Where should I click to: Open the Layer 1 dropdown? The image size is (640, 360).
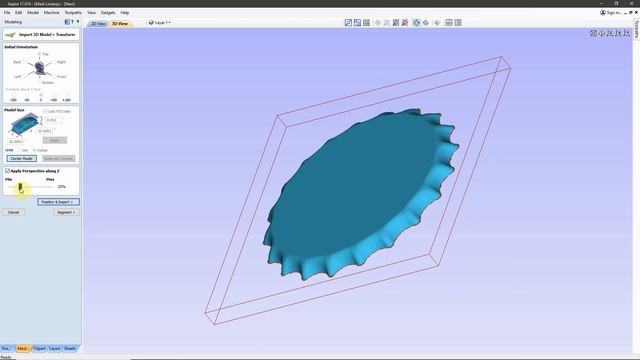click(160, 22)
